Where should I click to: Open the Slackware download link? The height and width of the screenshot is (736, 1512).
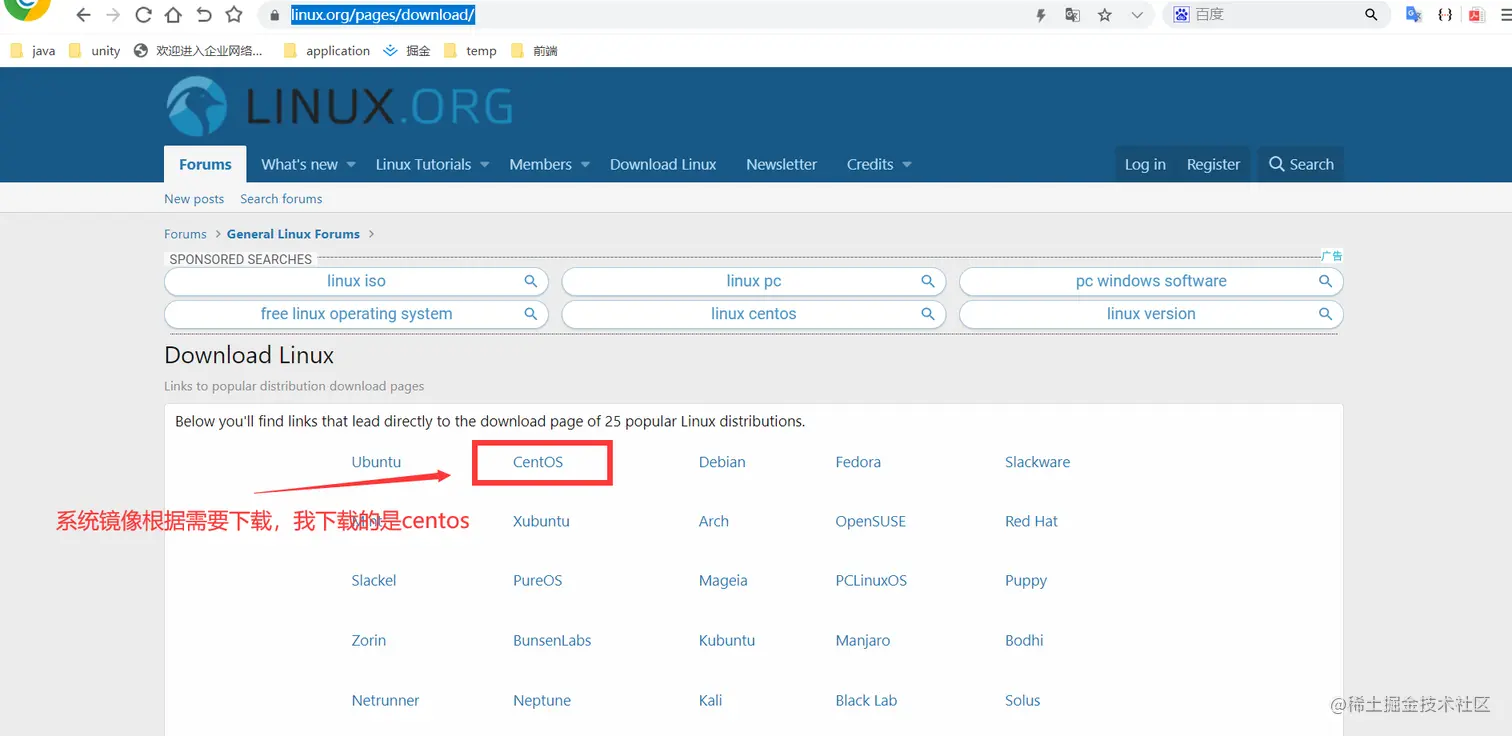click(x=1037, y=462)
